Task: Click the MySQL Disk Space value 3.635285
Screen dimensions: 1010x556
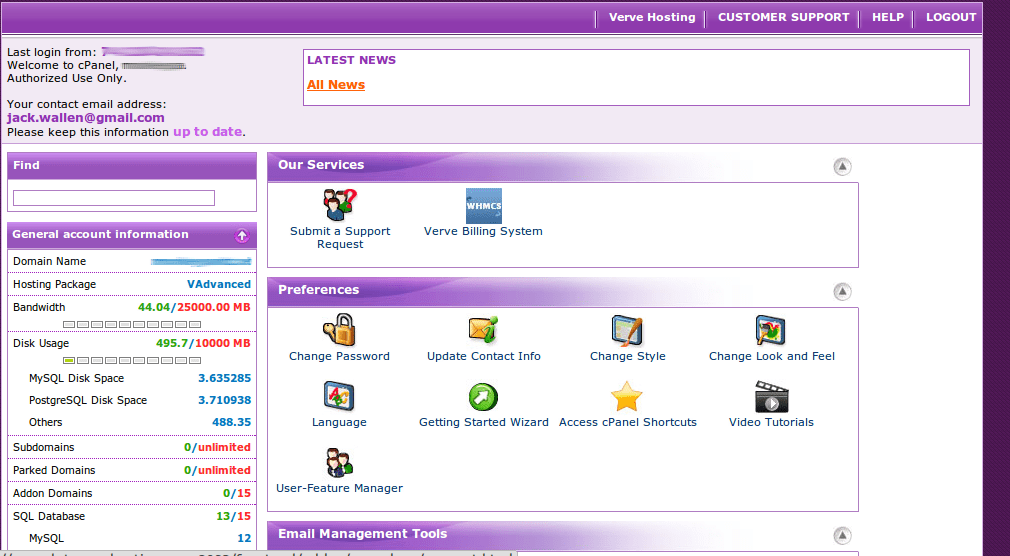Action: tap(224, 378)
